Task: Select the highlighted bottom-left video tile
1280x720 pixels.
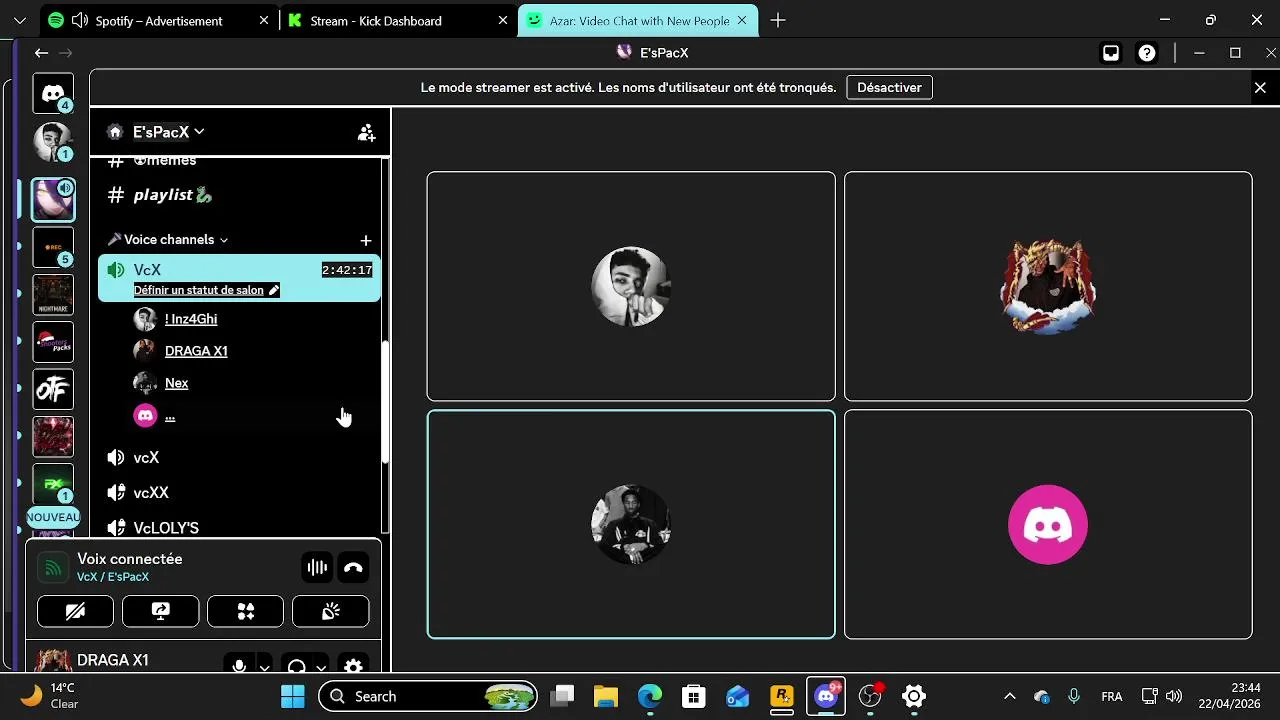Action: (631, 524)
